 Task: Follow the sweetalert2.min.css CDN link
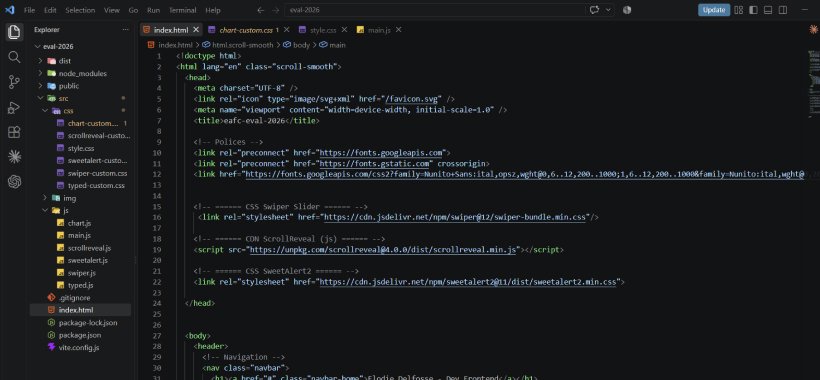468,282
